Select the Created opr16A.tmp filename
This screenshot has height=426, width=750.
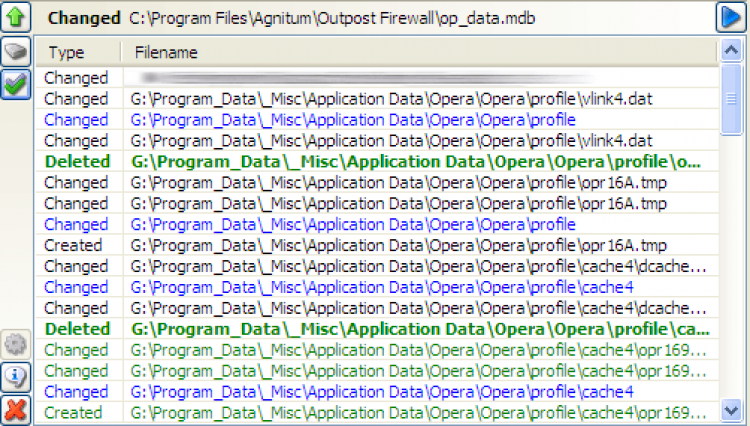pyautogui.click(x=398, y=245)
